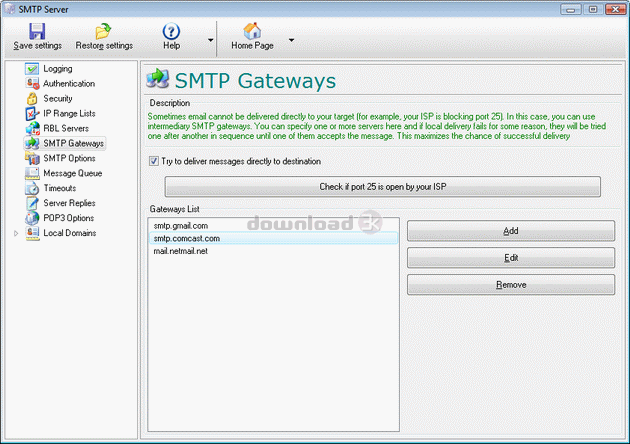Click the SMTP Gateways sidebar icon
This screenshot has width=630, height=444.
[x=32, y=143]
